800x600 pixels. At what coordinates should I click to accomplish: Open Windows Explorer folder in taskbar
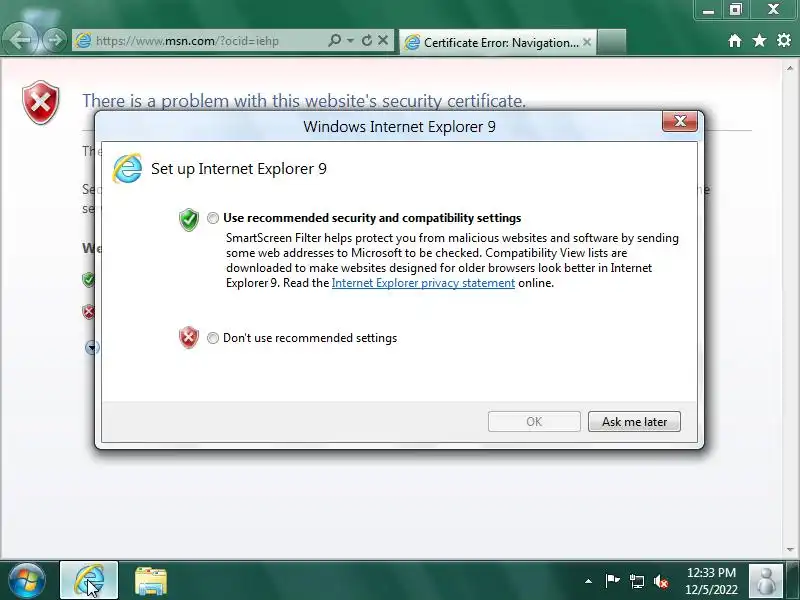[x=151, y=581]
